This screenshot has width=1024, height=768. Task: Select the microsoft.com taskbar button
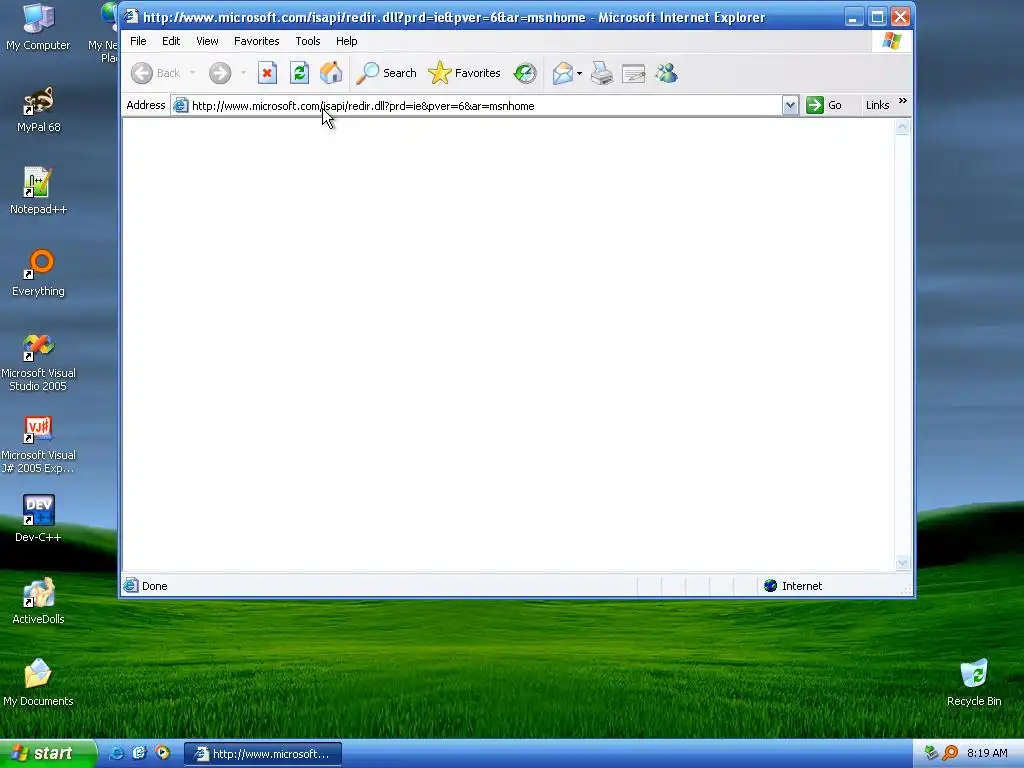[x=263, y=754]
